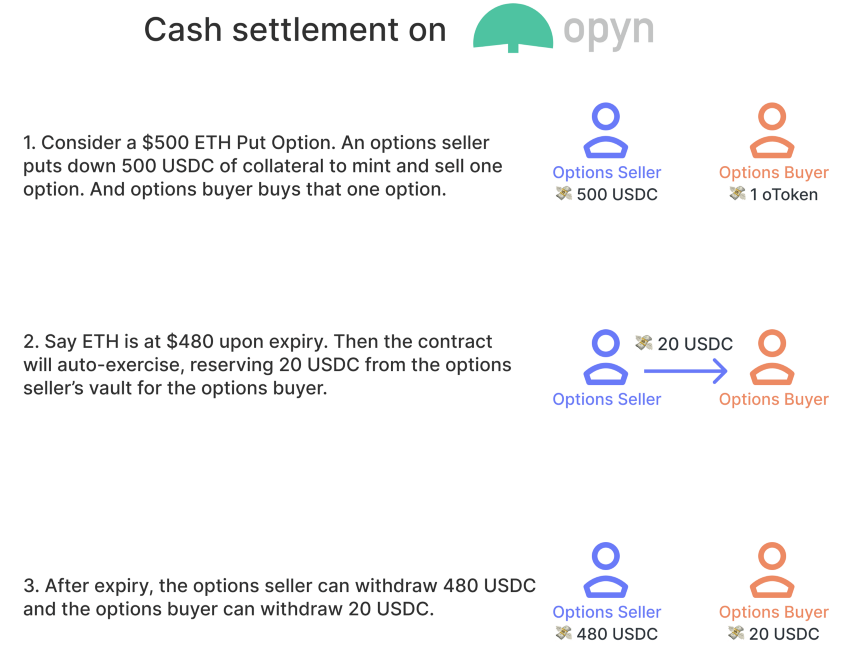Image resolution: width=858 pixels, height=669 pixels.
Task: Click the green Opyn umbrella logo
Action: pos(513,28)
